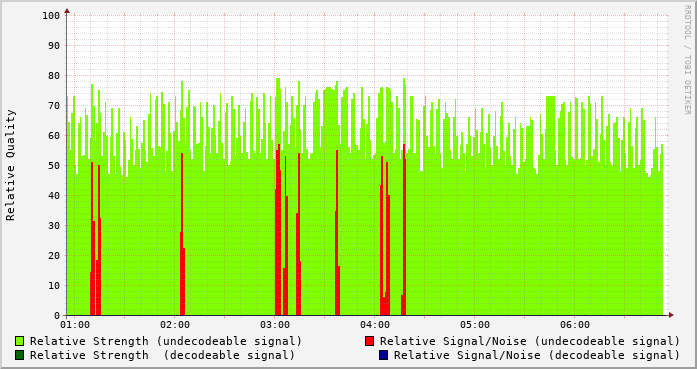Click the 100 value on the y-axis
Viewport: 697px width, 369px height.
(x=51, y=16)
